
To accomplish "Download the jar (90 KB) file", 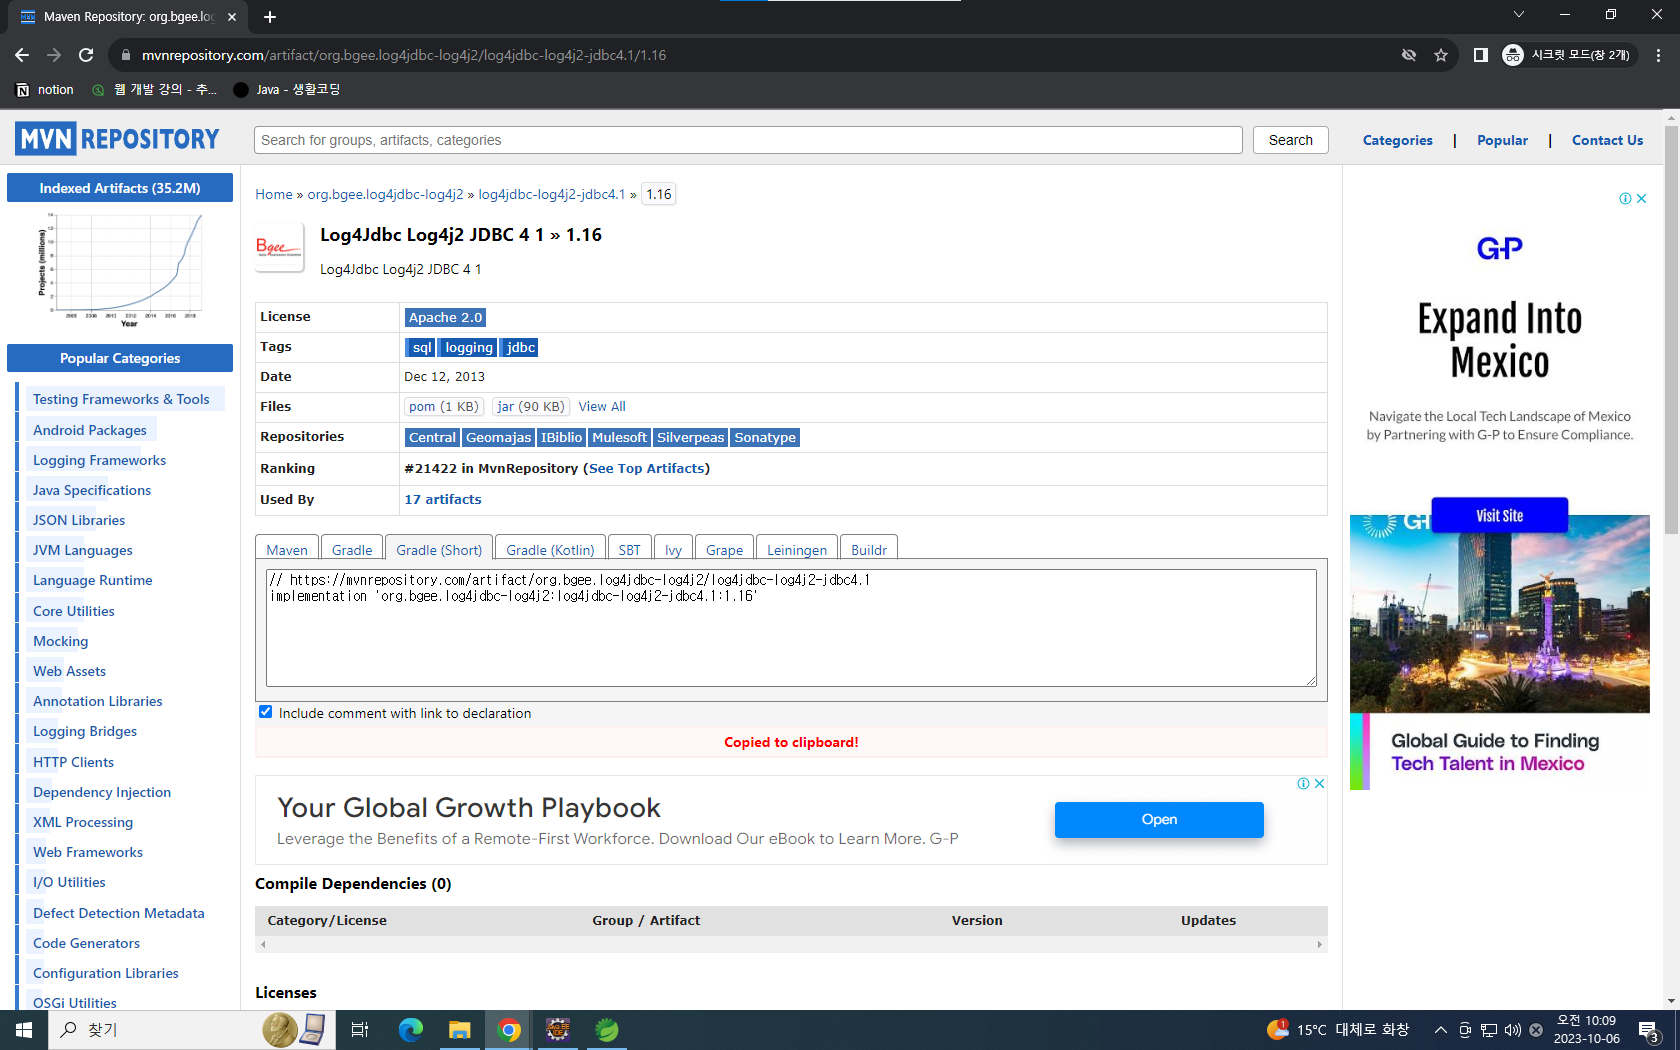I will point(530,406).
